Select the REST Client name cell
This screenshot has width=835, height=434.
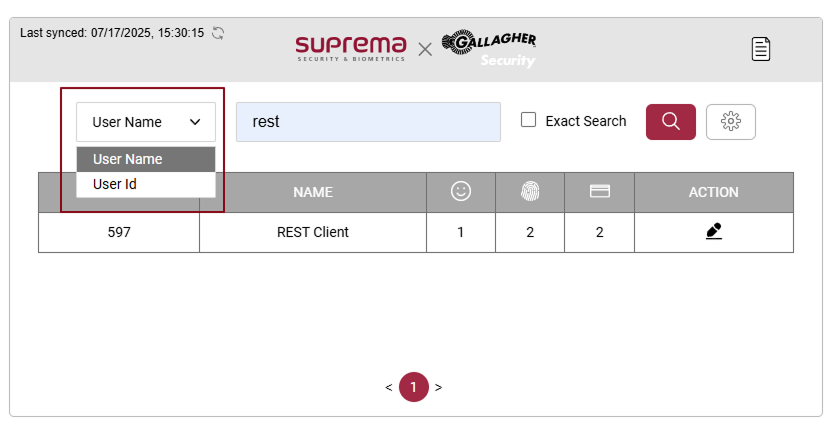313,232
